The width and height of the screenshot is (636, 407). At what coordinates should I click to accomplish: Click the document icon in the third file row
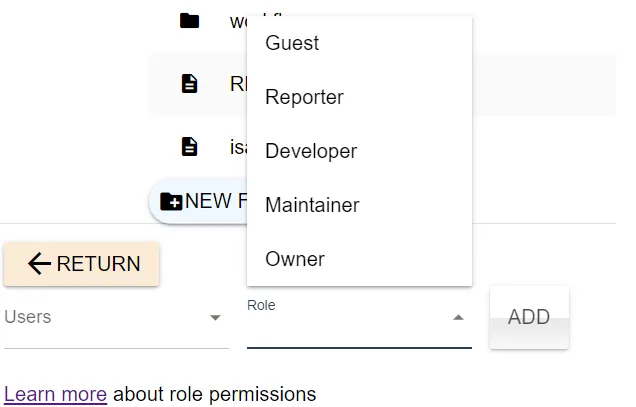[189, 147]
